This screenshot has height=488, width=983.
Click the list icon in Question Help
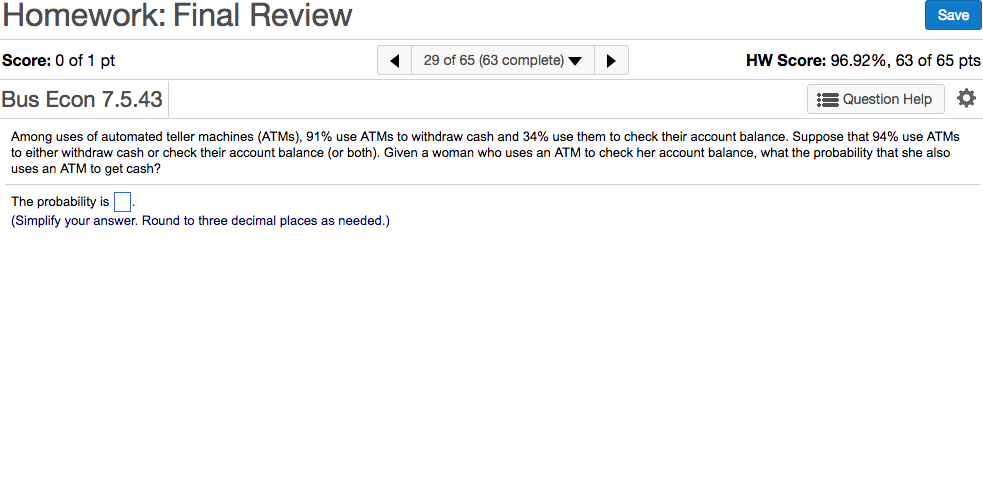point(828,99)
